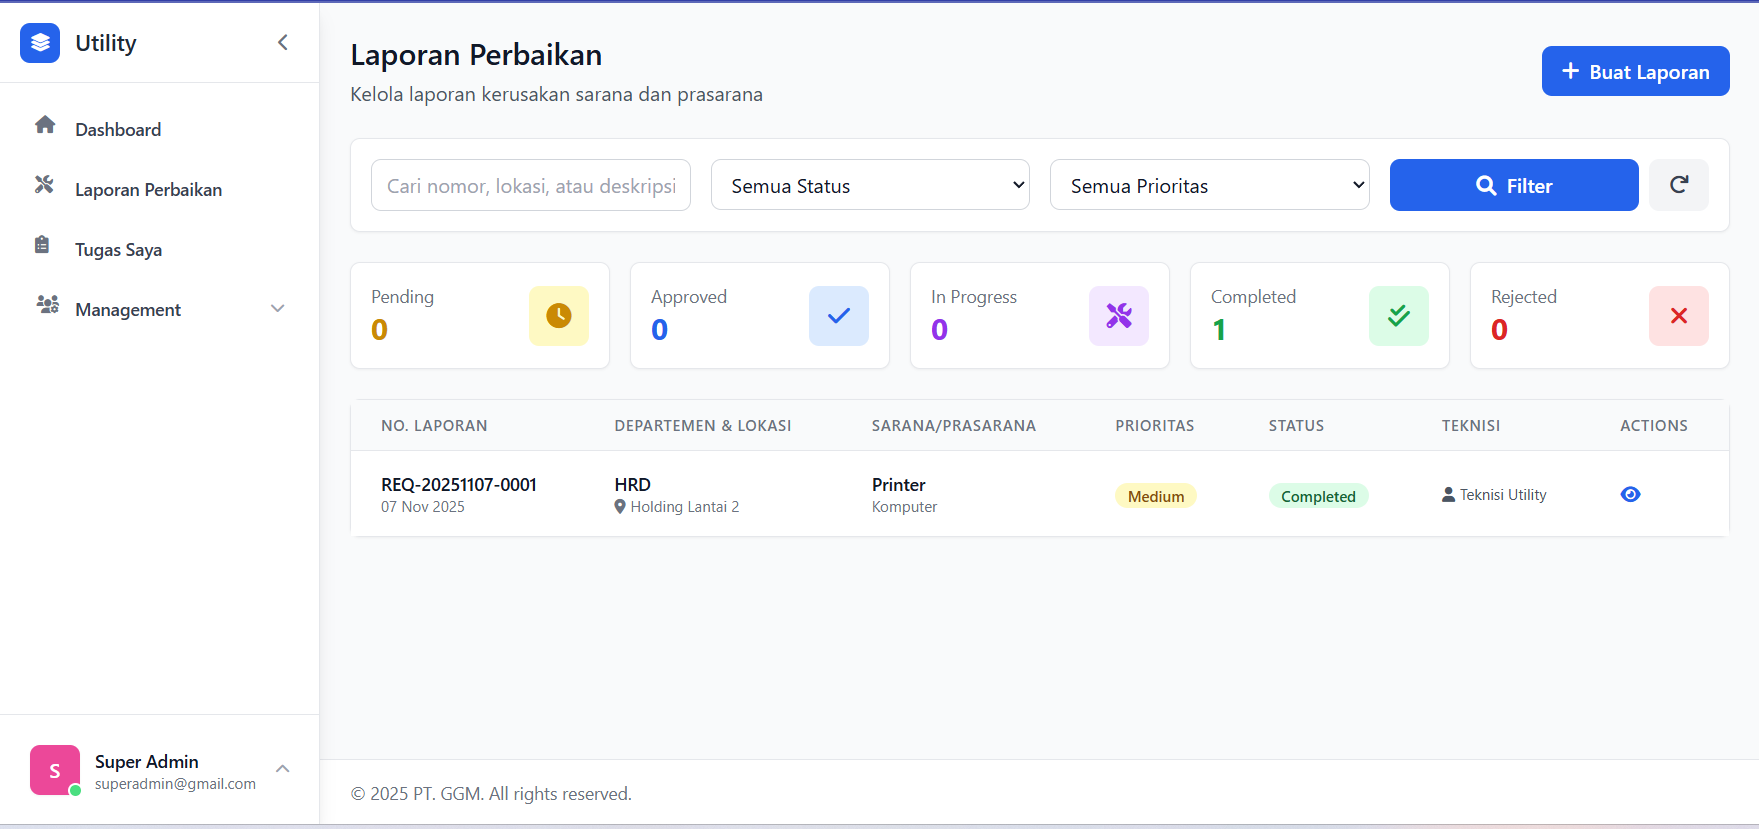Click the Laporan Perbaikan page heading

[x=476, y=55]
